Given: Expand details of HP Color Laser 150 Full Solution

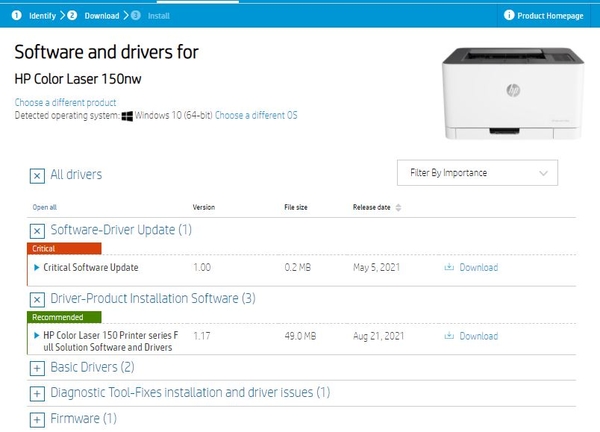Looking at the screenshot, I should [x=37, y=335].
